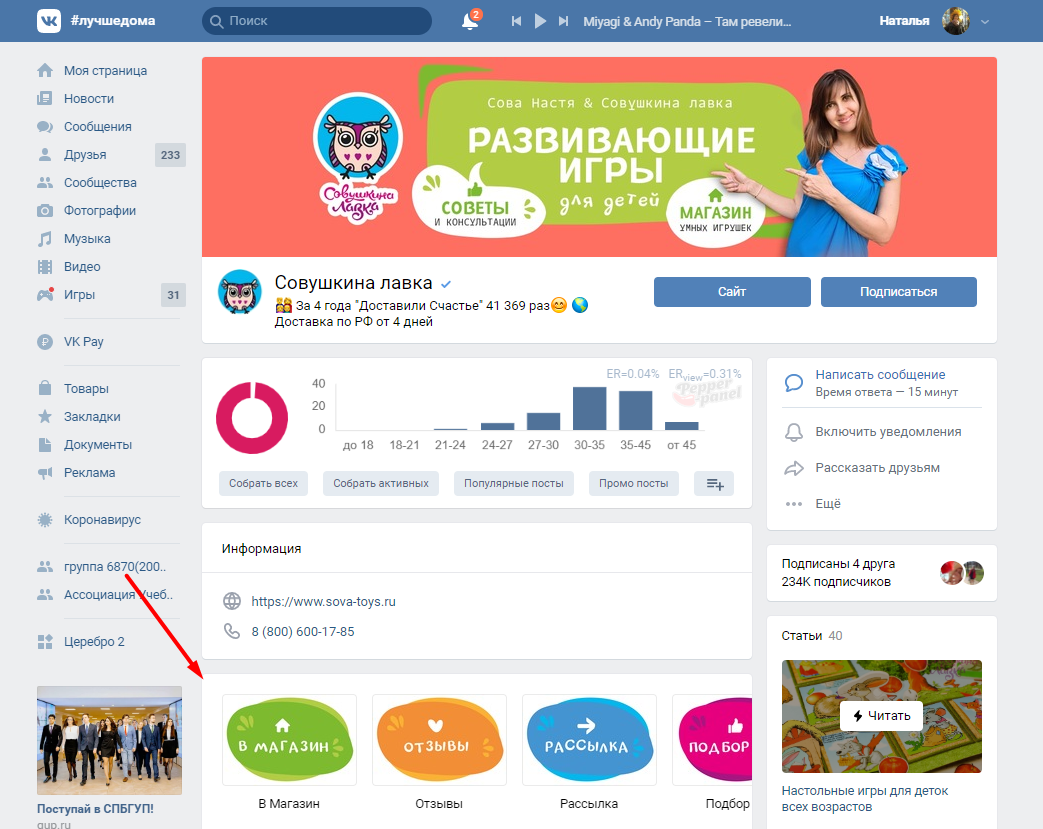Click the Популярные посты button

pyautogui.click(x=514, y=483)
